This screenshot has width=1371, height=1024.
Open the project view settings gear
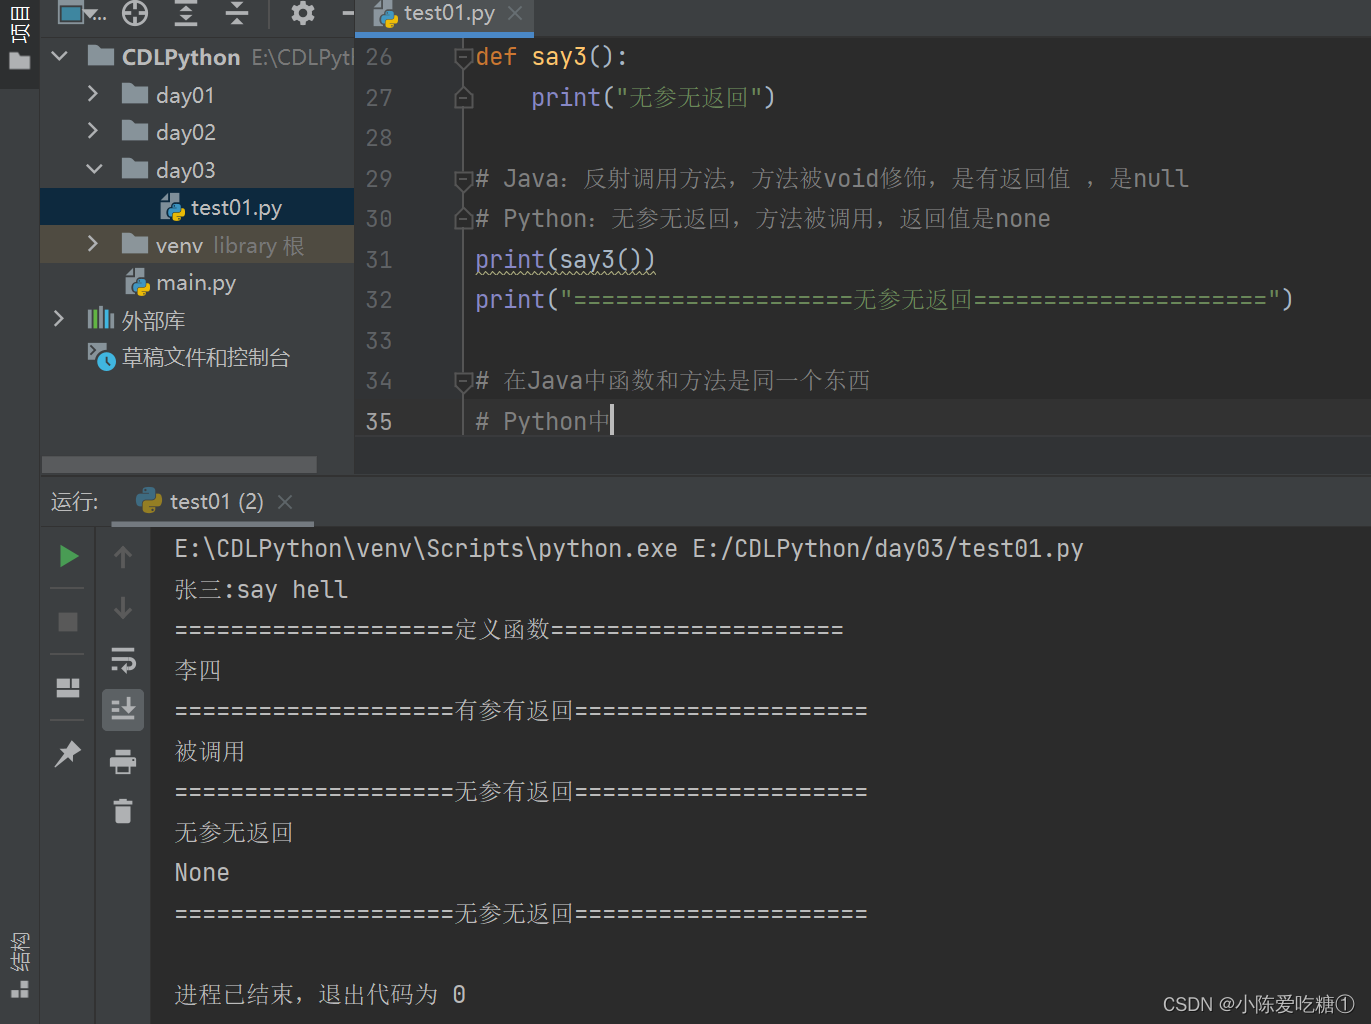pyautogui.click(x=301, y=14)
